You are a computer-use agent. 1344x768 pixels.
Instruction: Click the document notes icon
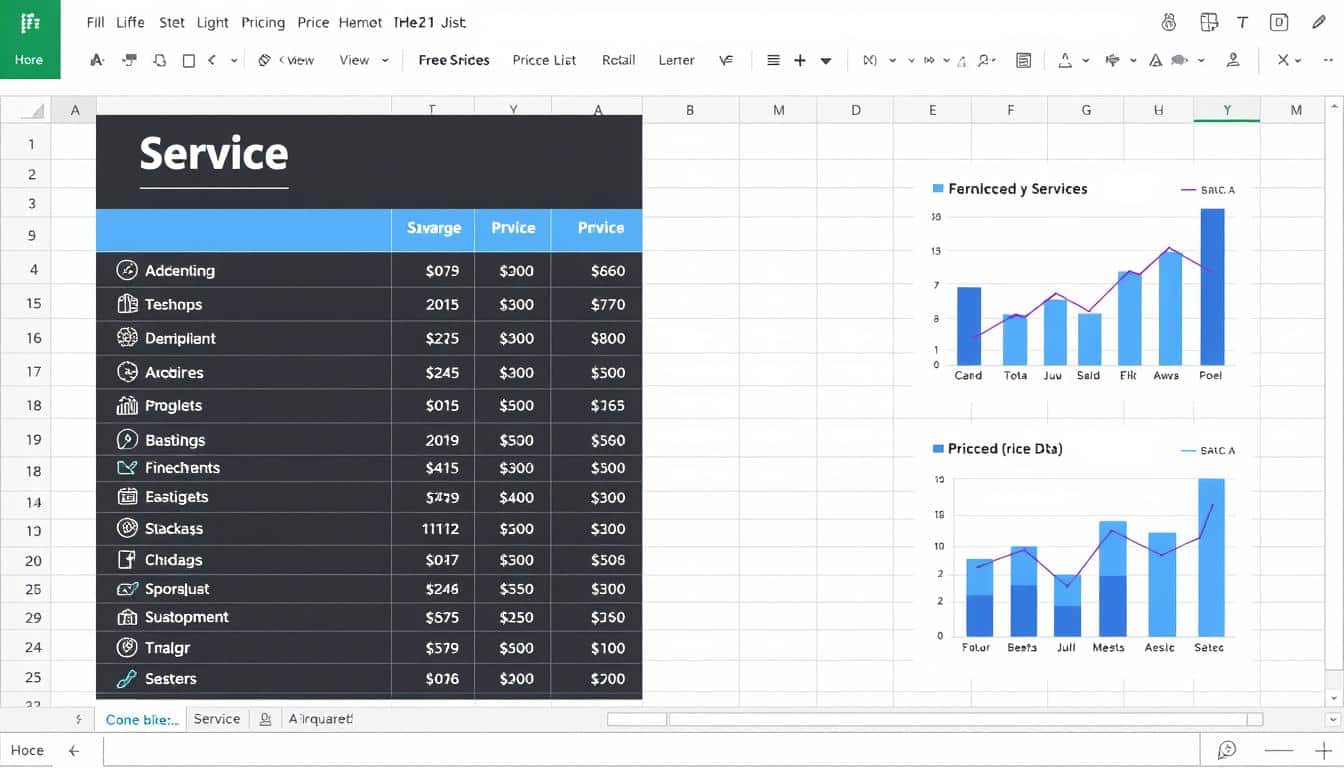point(1023,60)
